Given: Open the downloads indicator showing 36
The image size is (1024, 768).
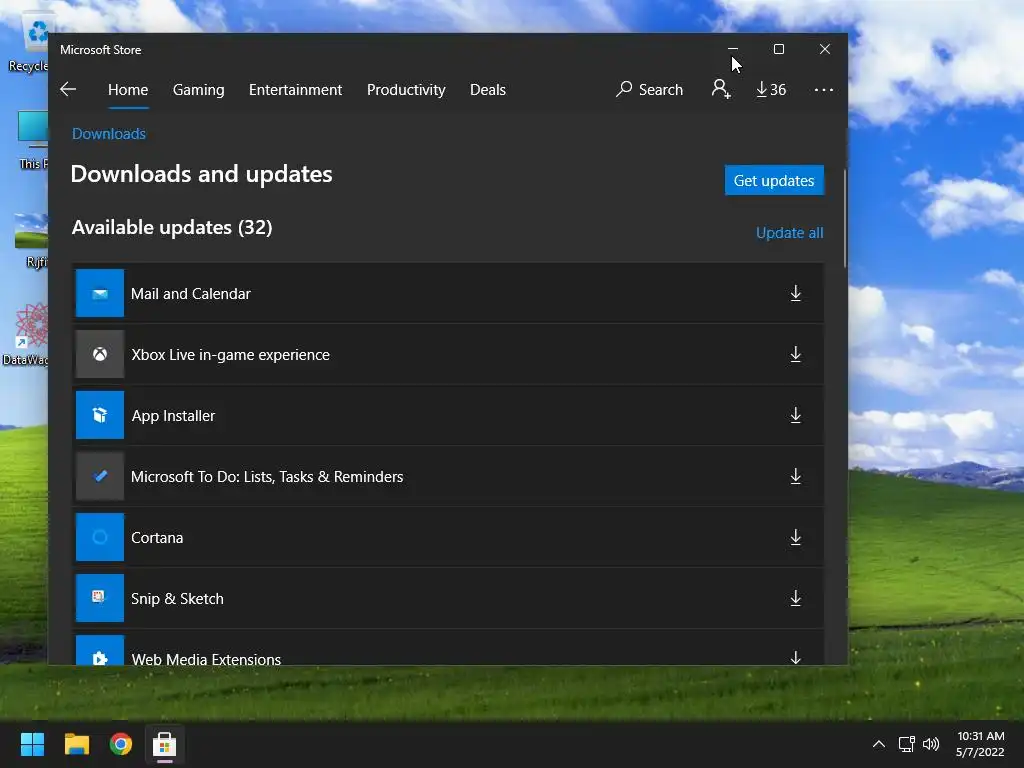Looking at the screenshot, I should coord(771,89).
